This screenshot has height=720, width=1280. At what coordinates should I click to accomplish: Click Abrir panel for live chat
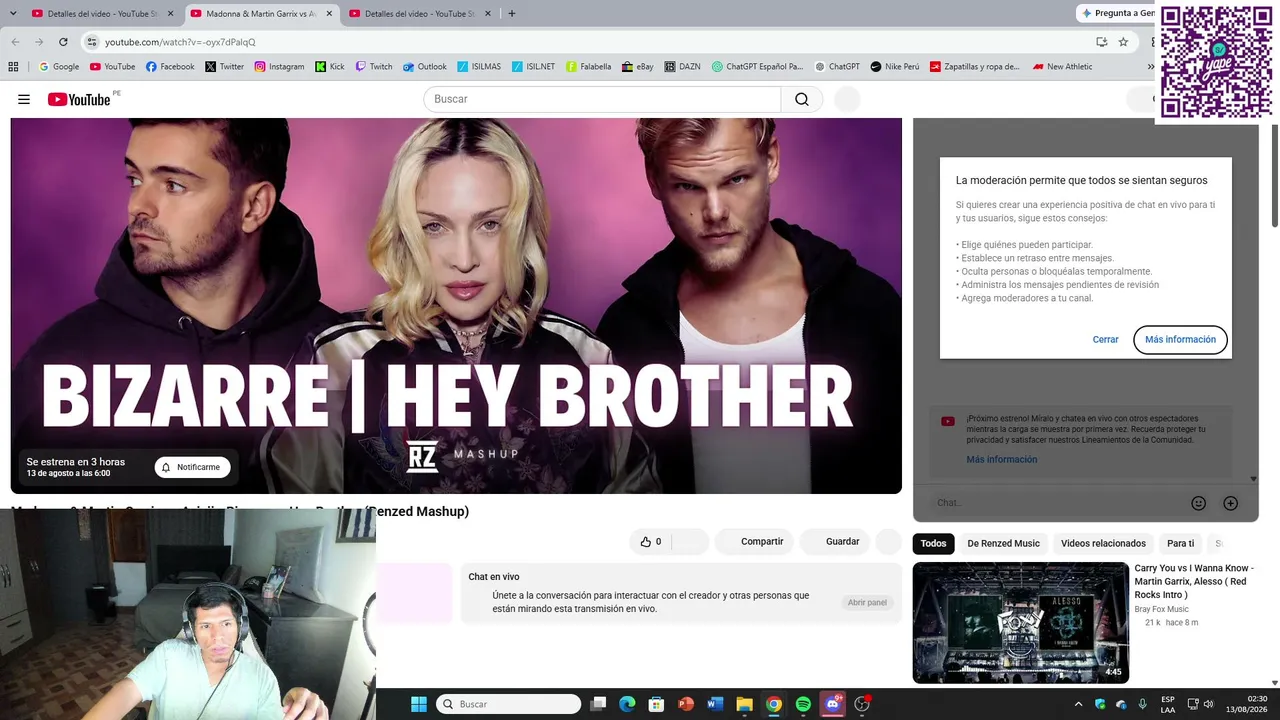[x=867, y=602]
